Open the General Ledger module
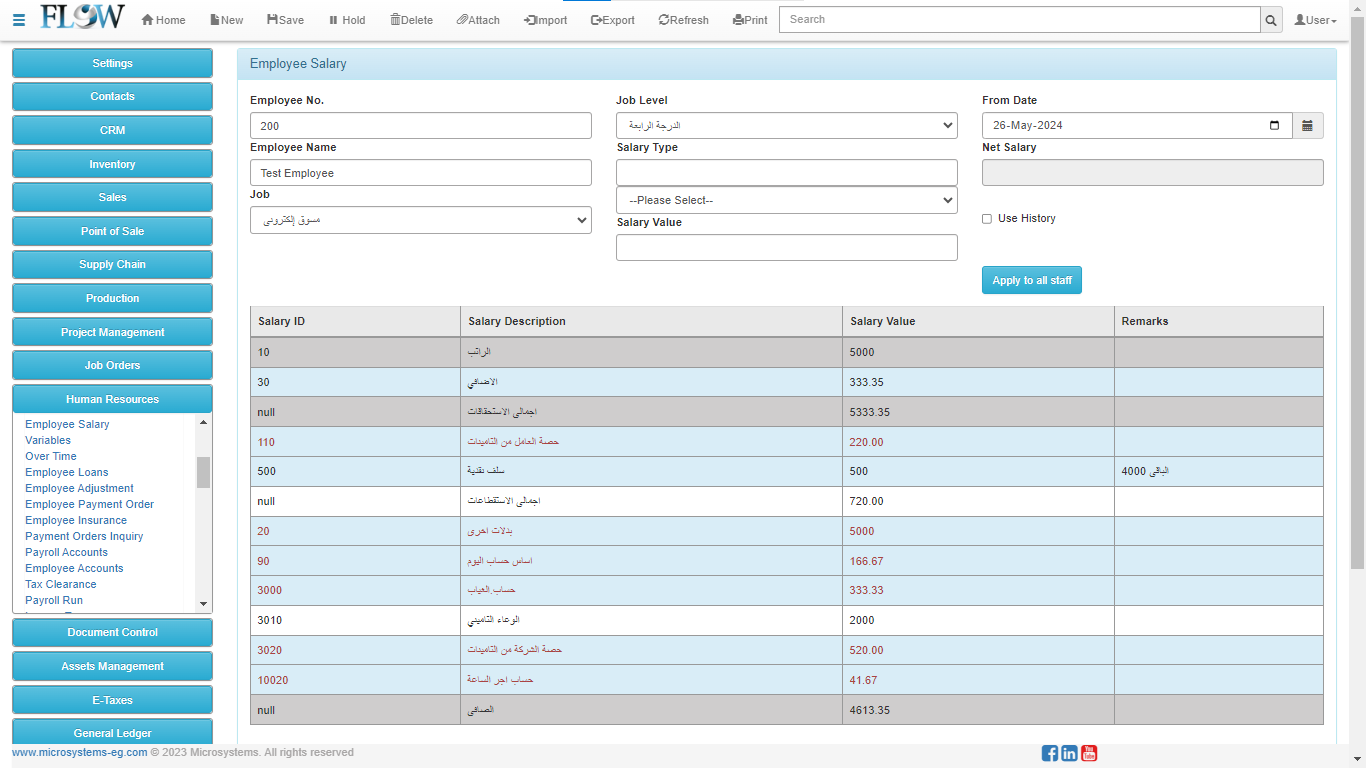1366x768 pixels. (112, 732)
